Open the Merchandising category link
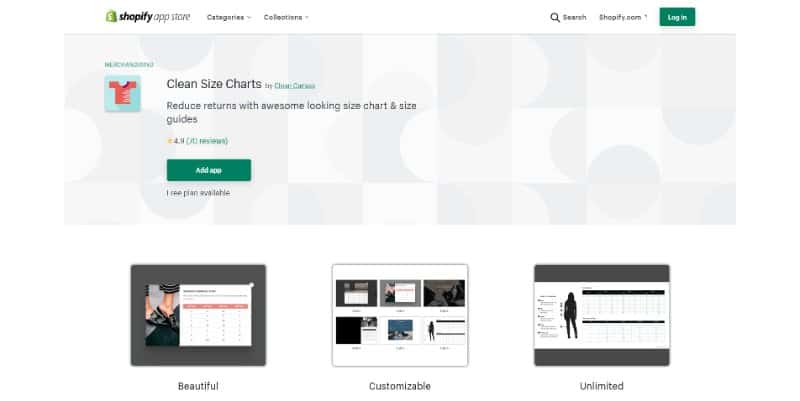Viewport: 800px width, 401px height. pyautogui.click(x=129, y=65)
